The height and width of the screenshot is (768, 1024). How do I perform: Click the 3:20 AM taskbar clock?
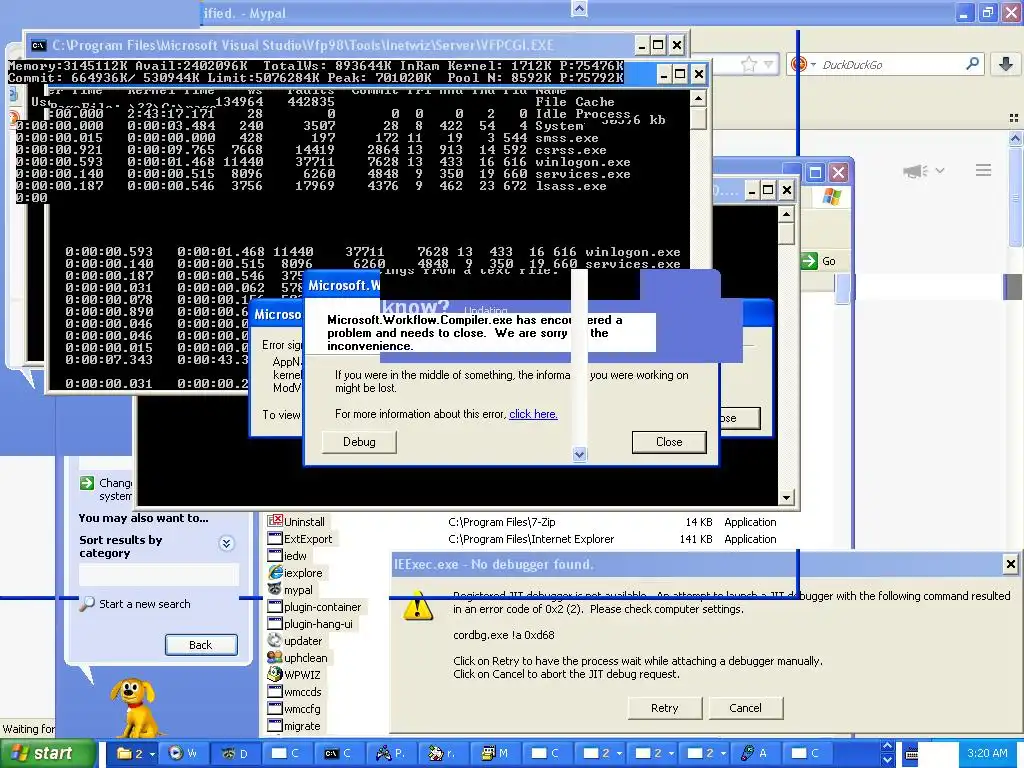[x=987, y=753]
